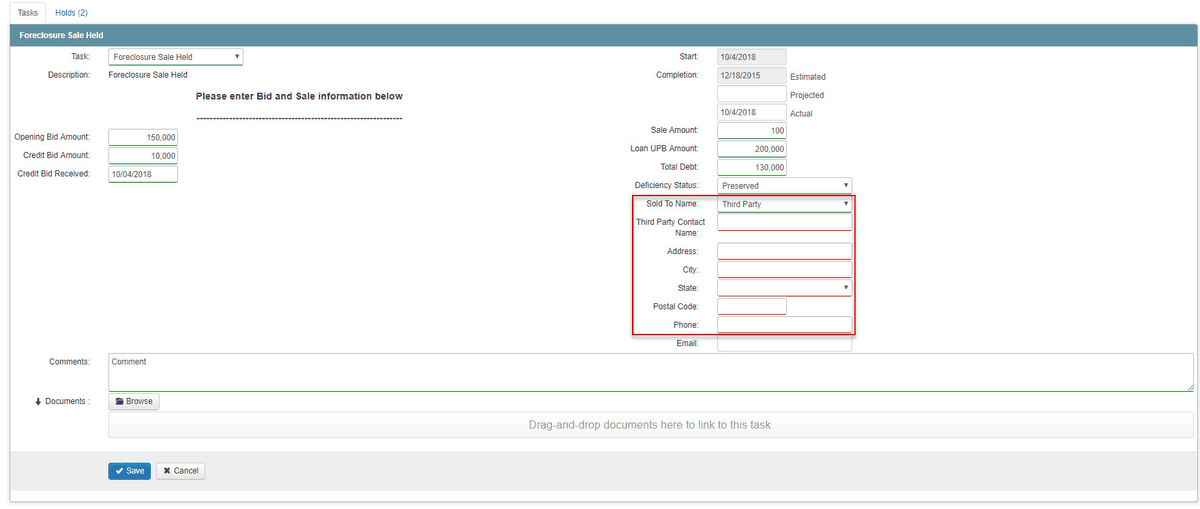Click the Estimated completion date field

[752, 75]
